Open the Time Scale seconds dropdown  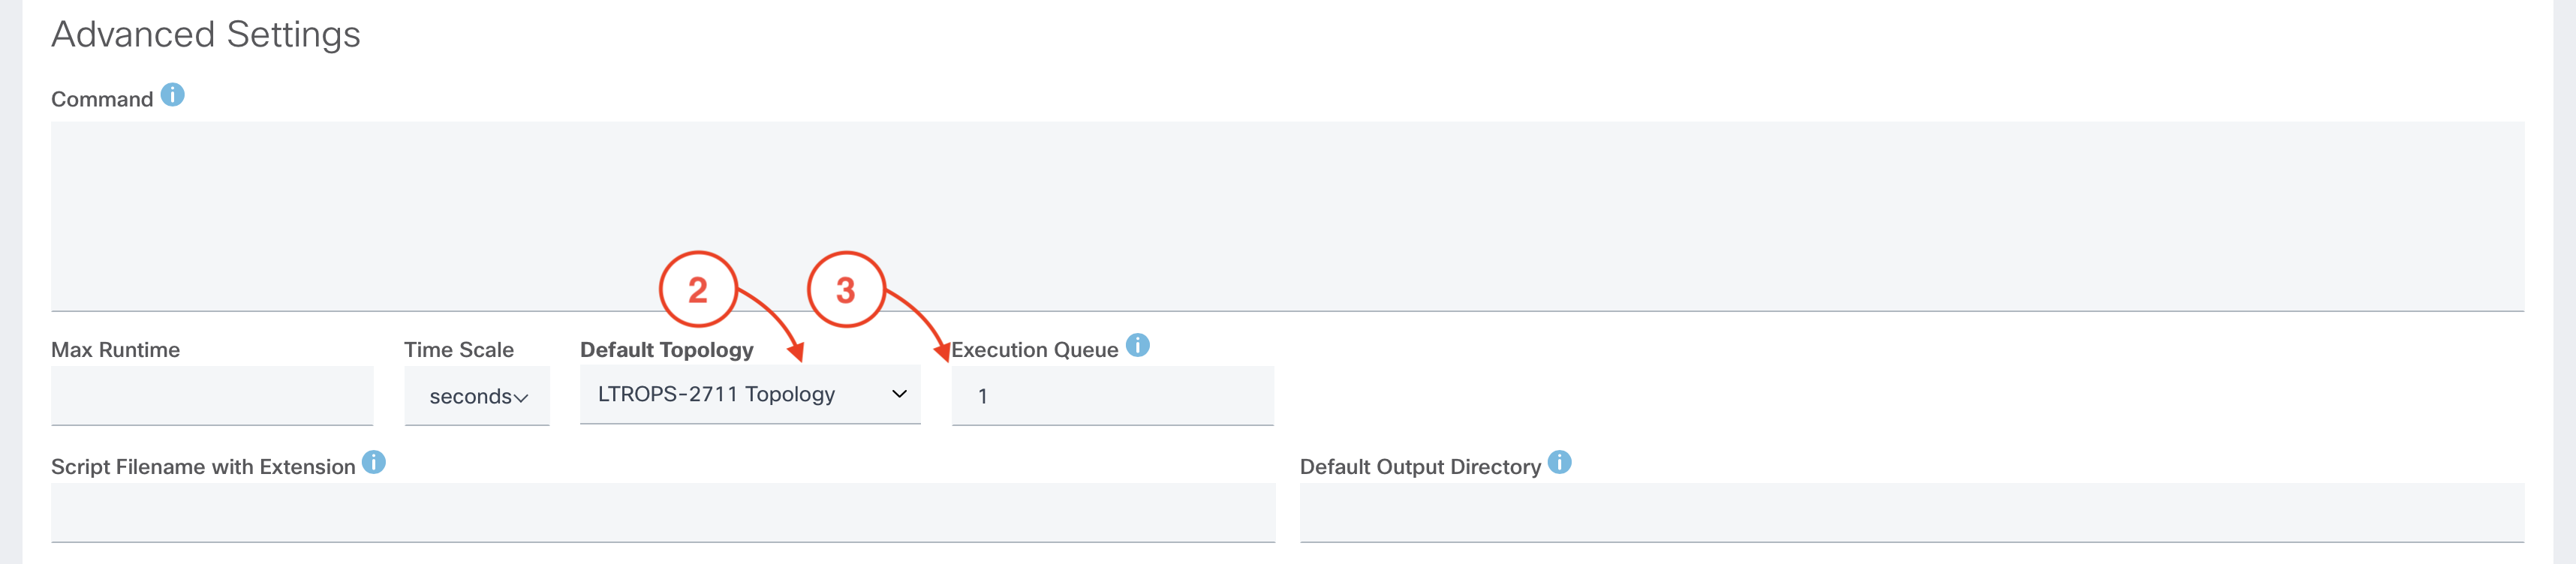click(x=477, y=396)
